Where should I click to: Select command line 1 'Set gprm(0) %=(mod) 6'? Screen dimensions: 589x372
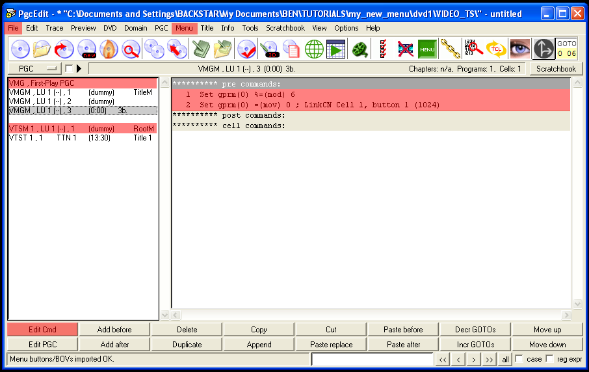[371, 94]
